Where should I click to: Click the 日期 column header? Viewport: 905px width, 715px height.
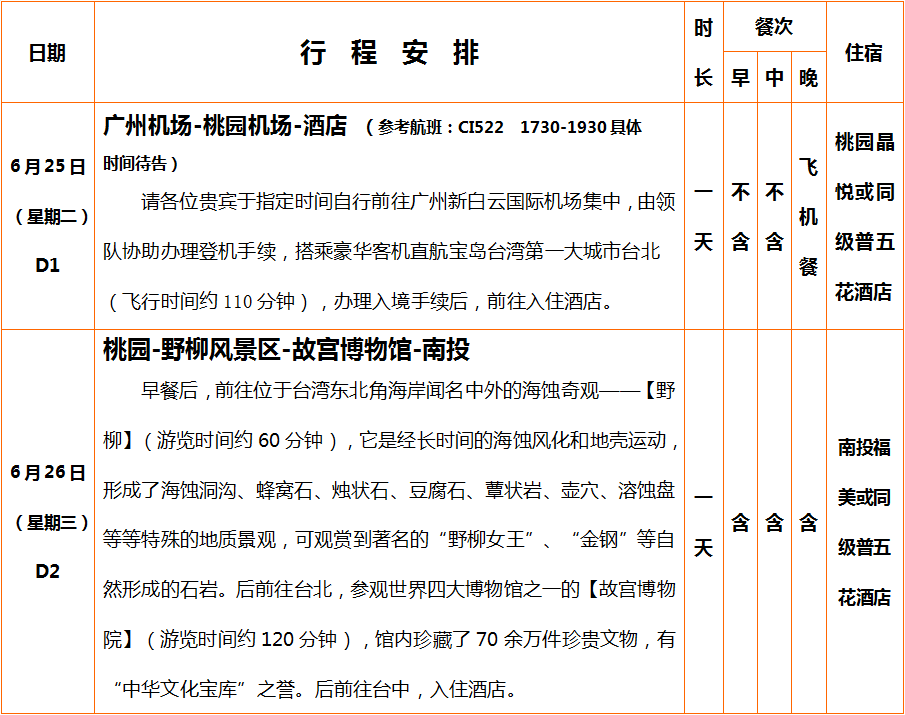[47, 53]
